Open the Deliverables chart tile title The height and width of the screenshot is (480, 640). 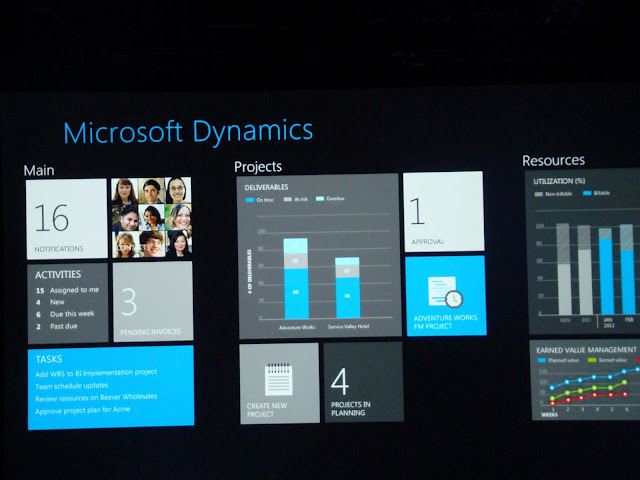coord(267,187)
